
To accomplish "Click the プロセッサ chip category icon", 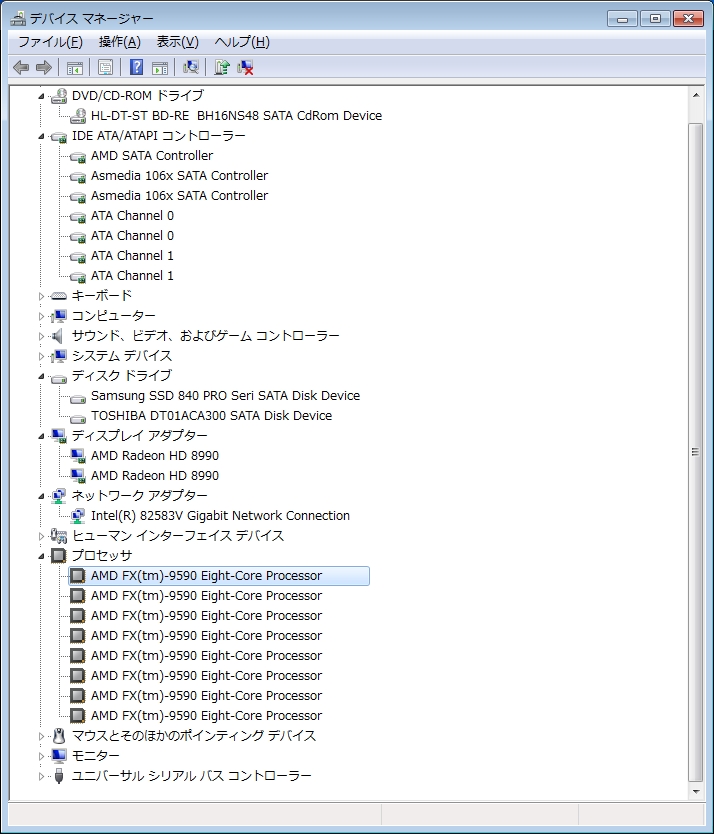I will (x=59, y=556).
